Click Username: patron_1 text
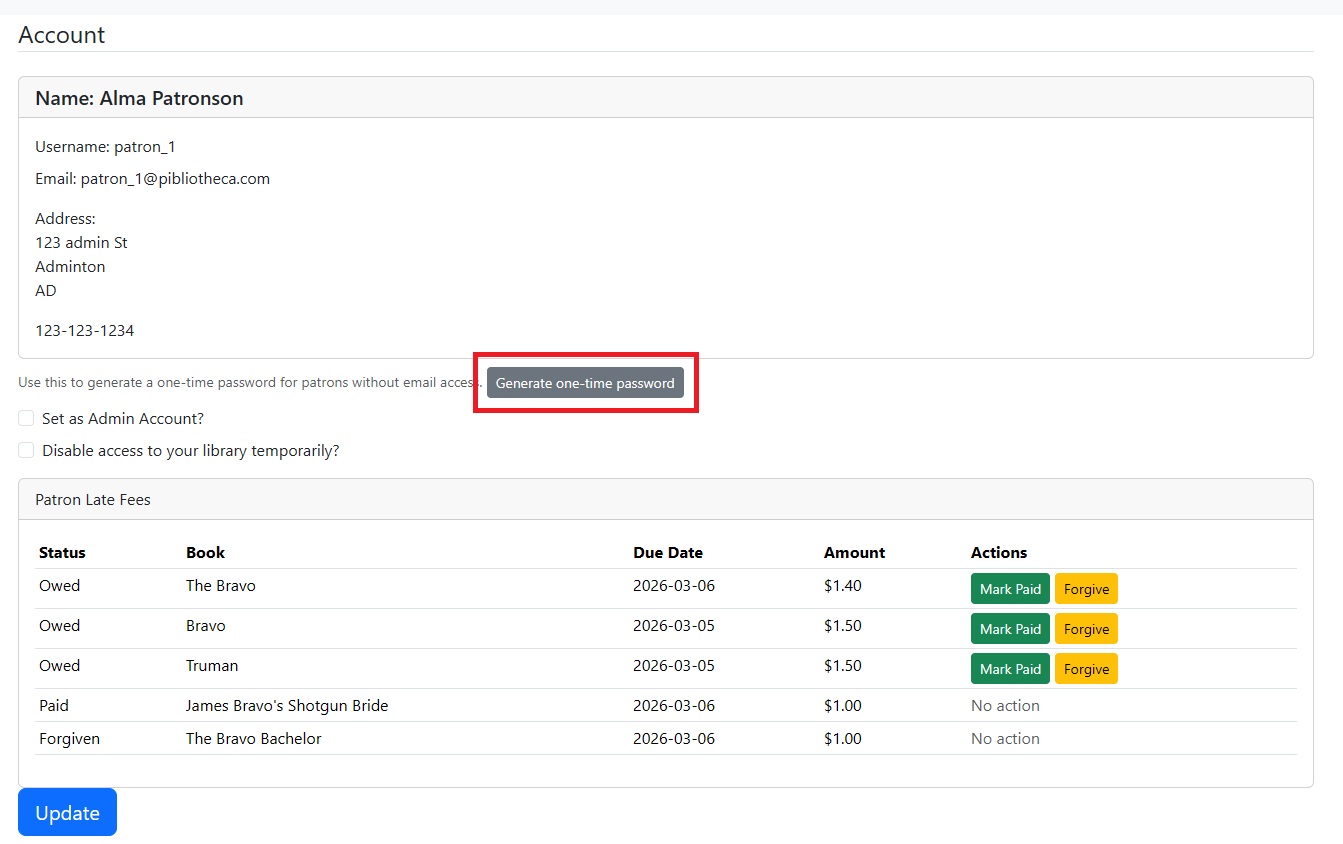 point(105,146)
